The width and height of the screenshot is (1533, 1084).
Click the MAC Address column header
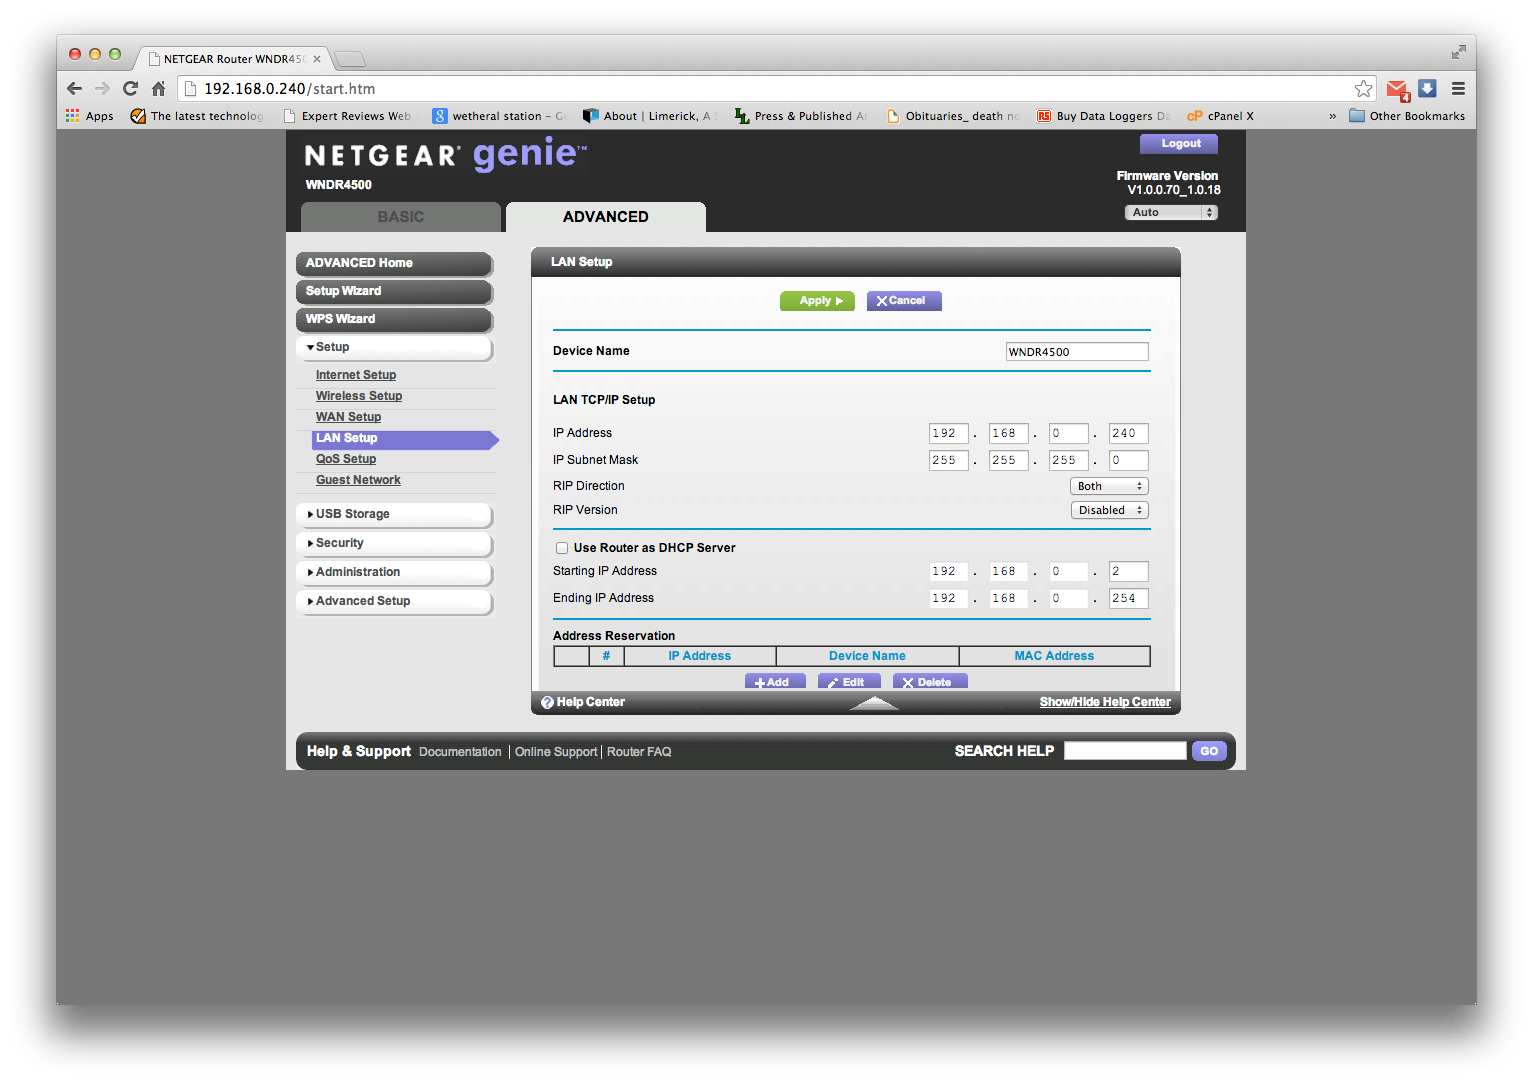(x=1054, y=656)
